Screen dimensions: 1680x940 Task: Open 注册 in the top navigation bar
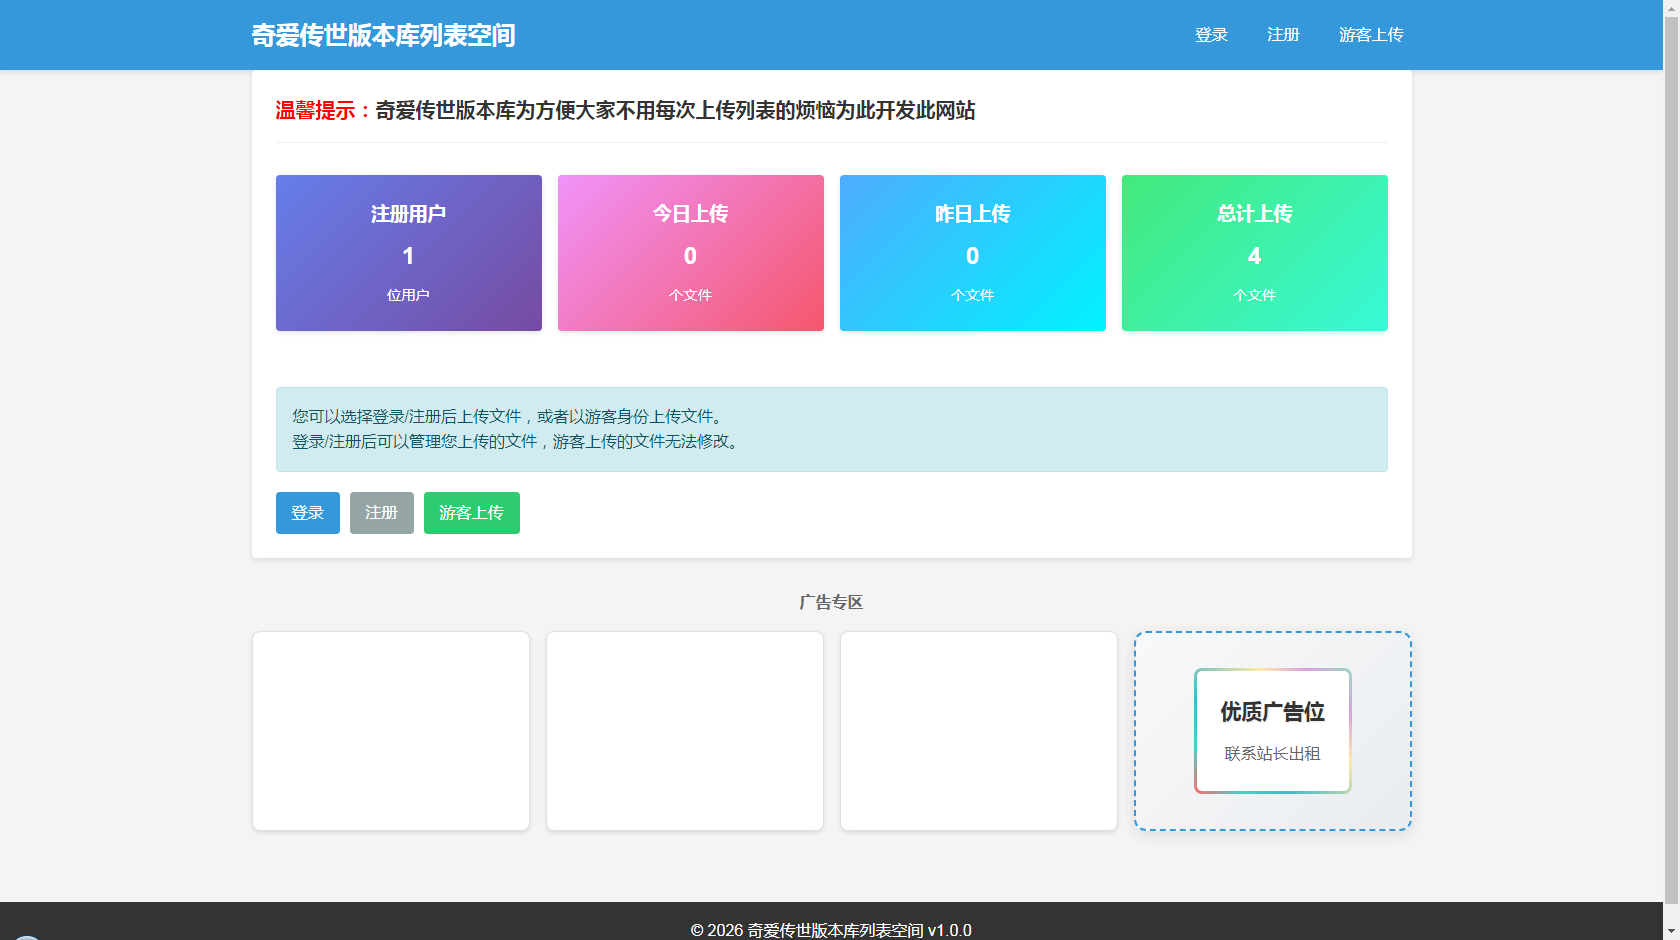(1283, 35)
